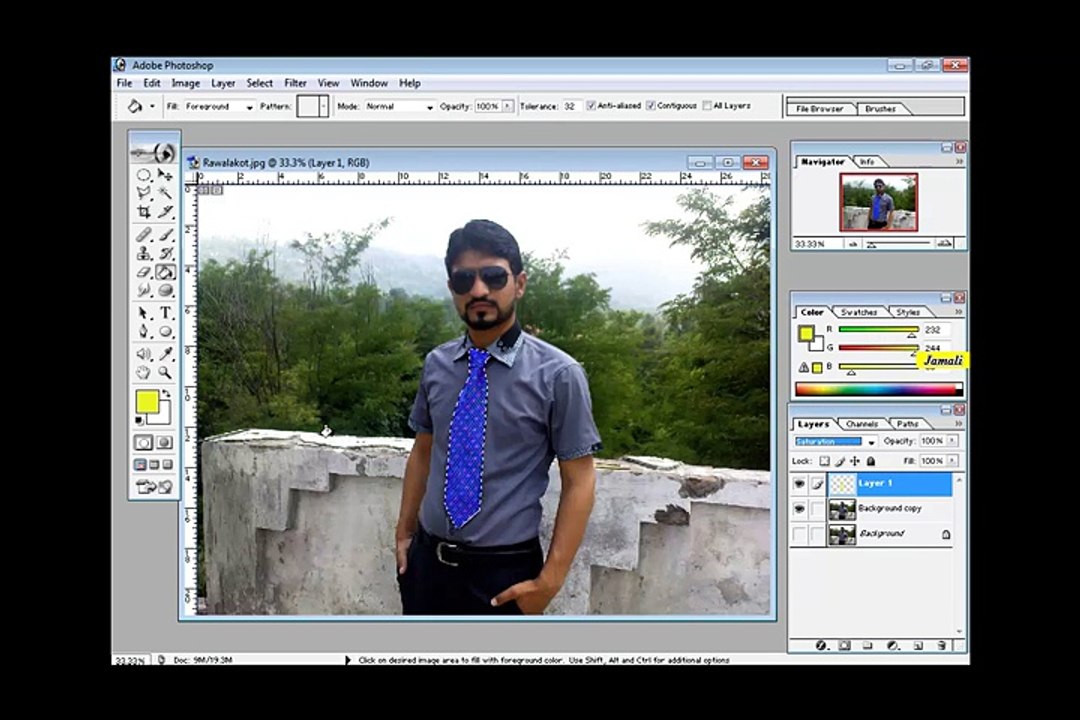Screen dimensions: 1080x720
Task: Select the Healing Brush tool
Action: [x=144, y=235]
